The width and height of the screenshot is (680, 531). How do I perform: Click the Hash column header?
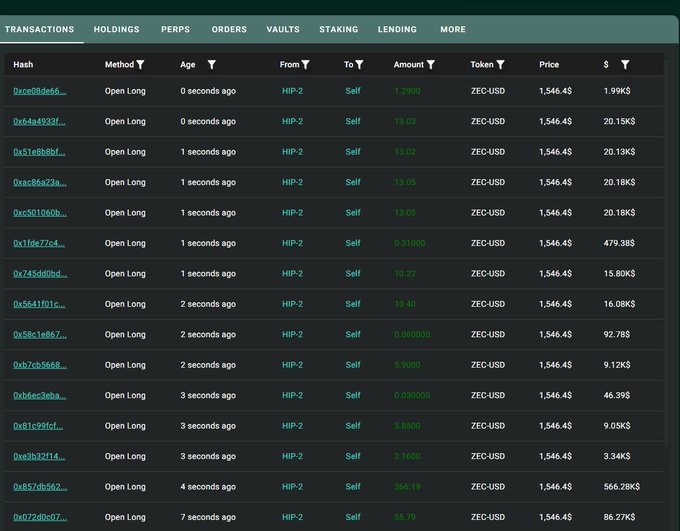coord(23,65)
